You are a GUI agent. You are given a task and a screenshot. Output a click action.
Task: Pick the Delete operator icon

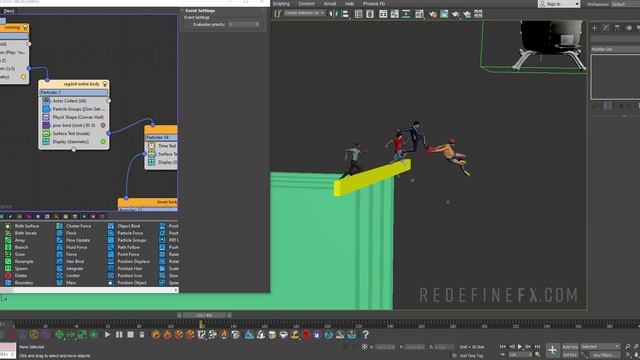[x=8, y=276]
